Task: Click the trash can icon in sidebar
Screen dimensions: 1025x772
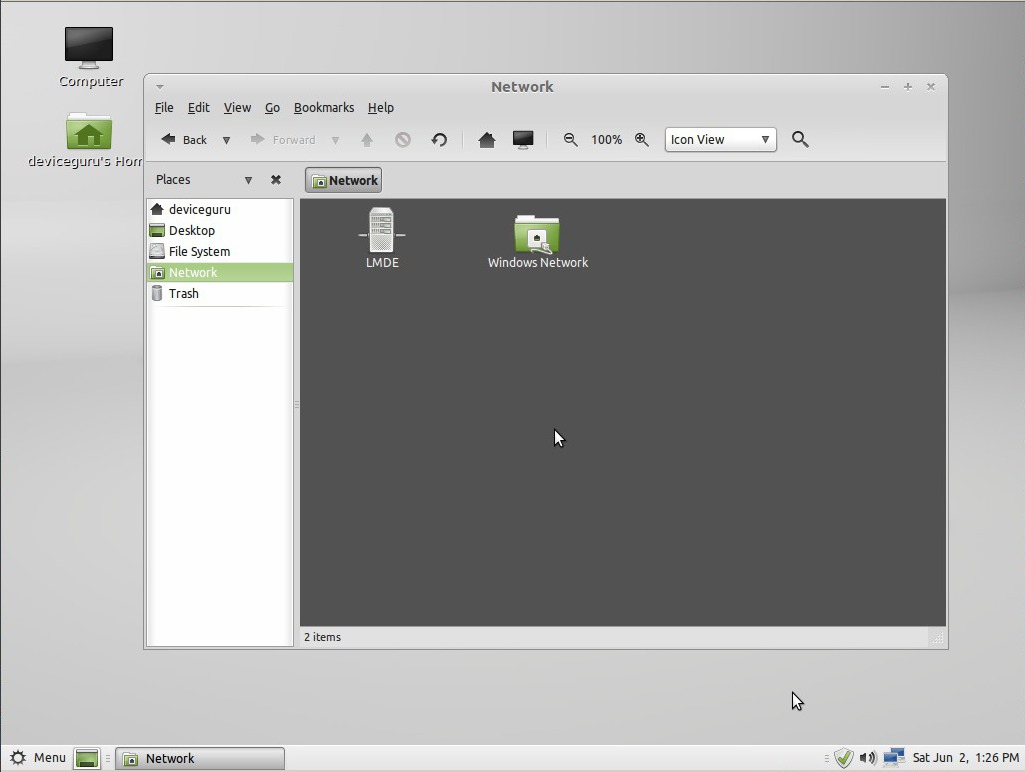Action: click(x=157, y=293)
